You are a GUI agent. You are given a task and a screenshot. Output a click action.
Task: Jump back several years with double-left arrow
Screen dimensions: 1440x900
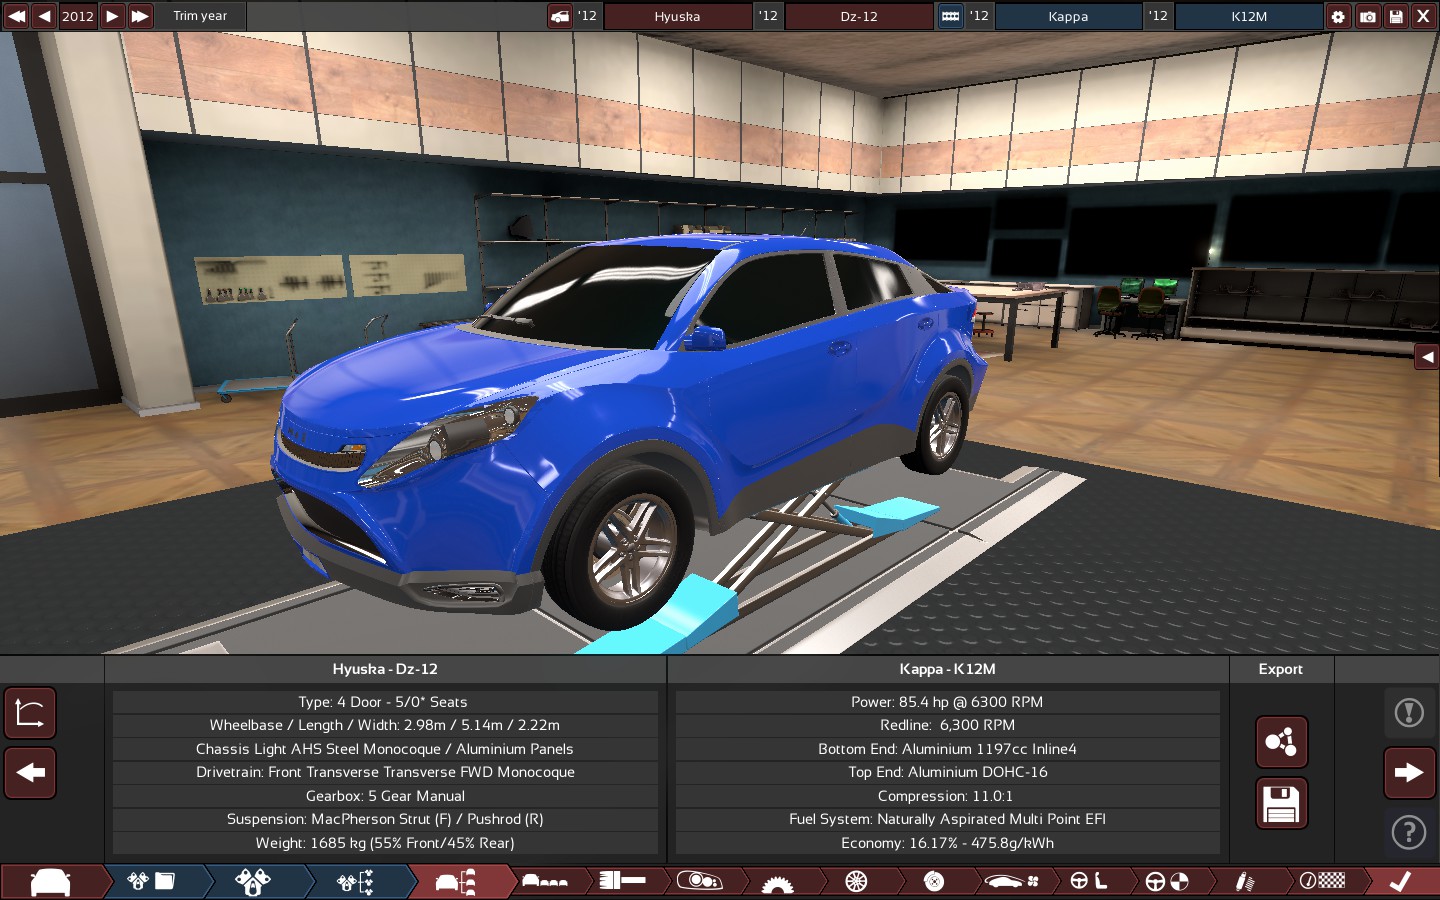coord(16,16)
